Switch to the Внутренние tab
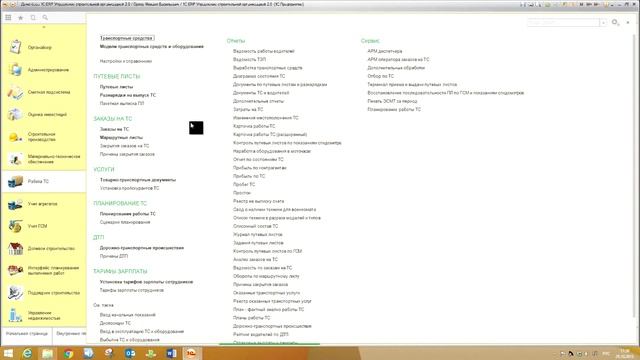This screenshot has width=640, height=360. 71,333
